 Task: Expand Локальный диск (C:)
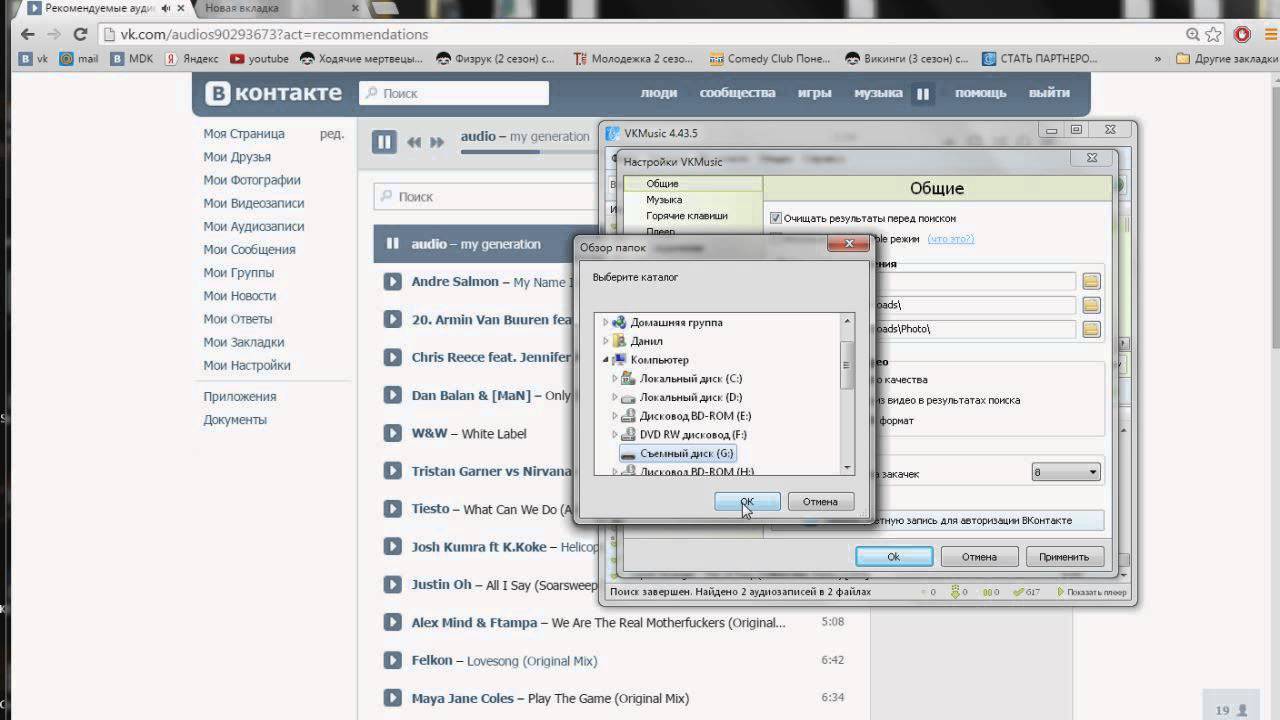pos(615,379)
